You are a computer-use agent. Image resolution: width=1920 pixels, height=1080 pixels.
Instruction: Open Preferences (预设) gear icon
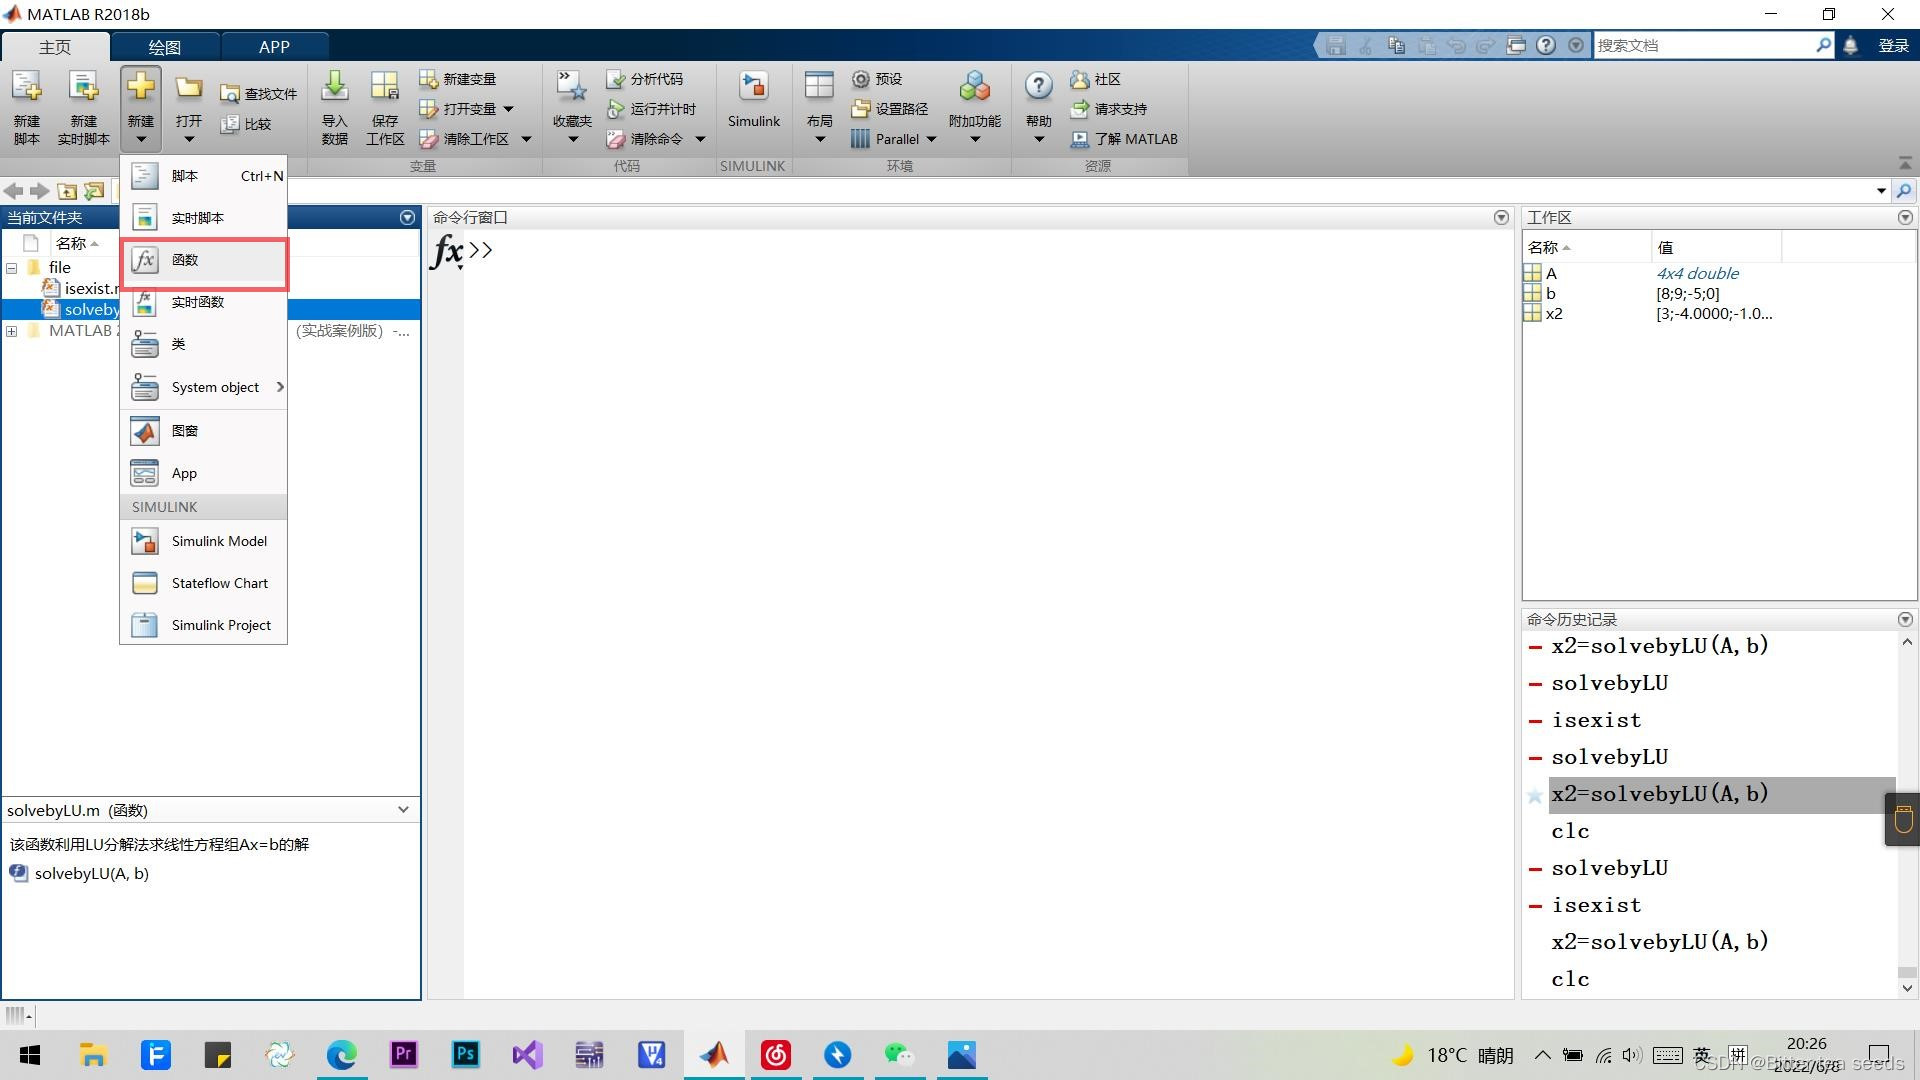coord(860,79)
